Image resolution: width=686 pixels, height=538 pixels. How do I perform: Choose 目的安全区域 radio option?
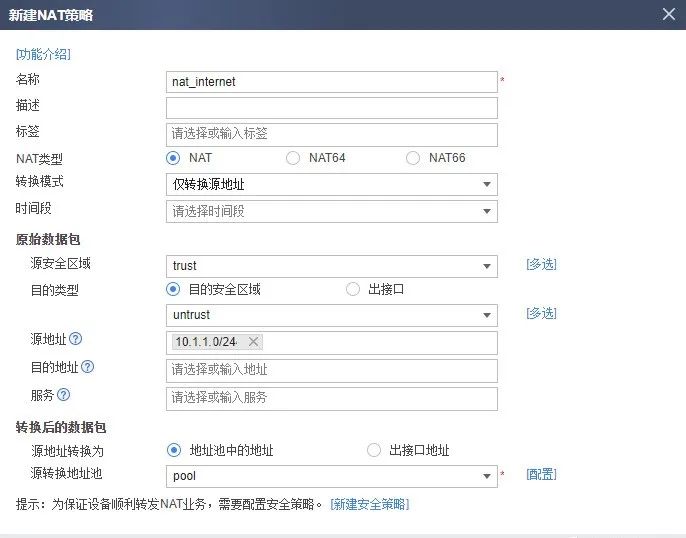point(173,289)
